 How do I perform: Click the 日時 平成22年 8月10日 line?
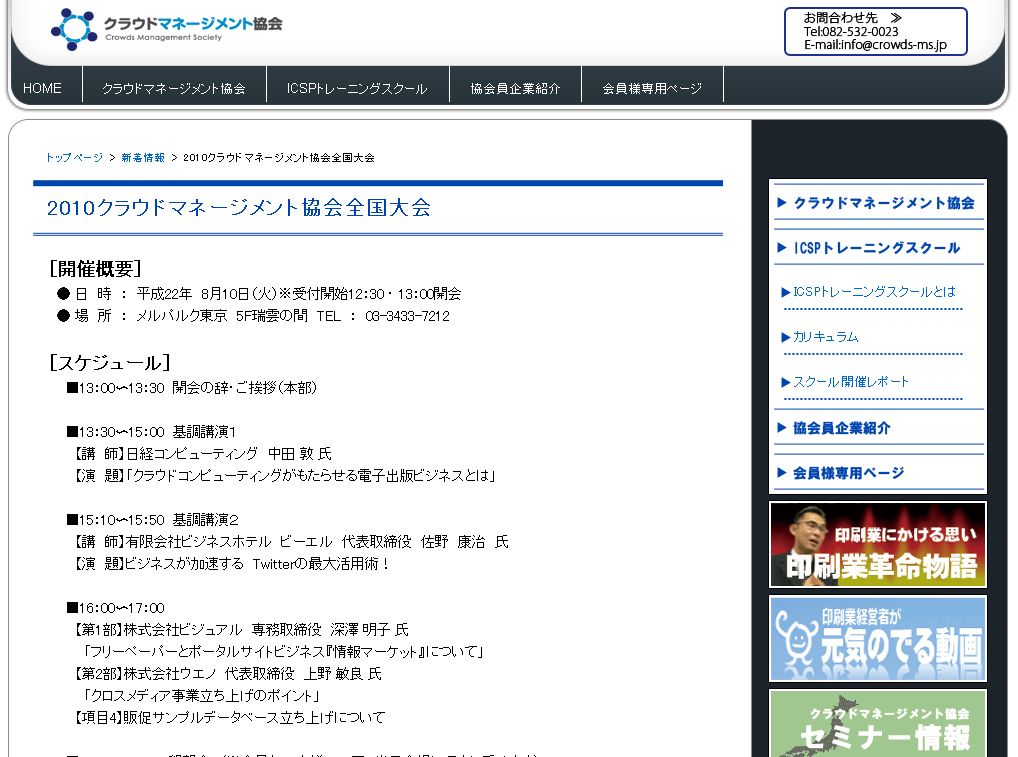pos(259,293)
